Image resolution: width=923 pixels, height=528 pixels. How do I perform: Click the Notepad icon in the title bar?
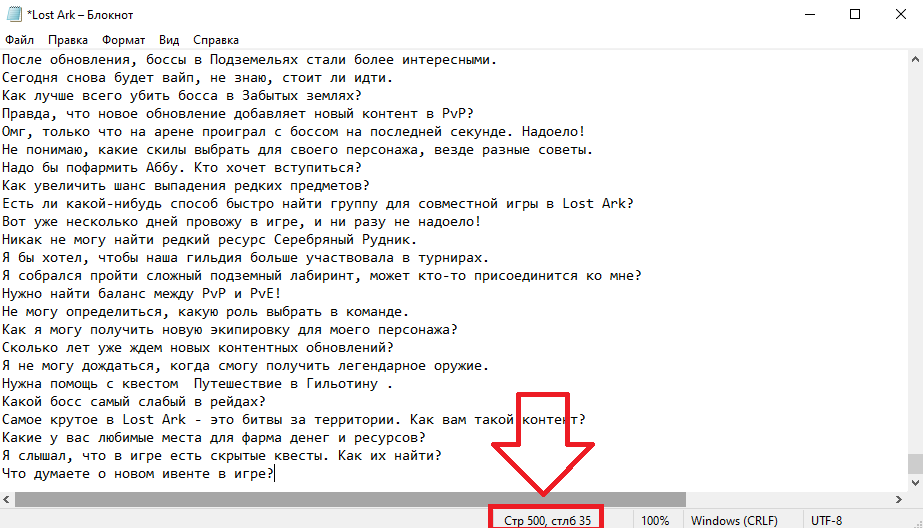[14, 14]
